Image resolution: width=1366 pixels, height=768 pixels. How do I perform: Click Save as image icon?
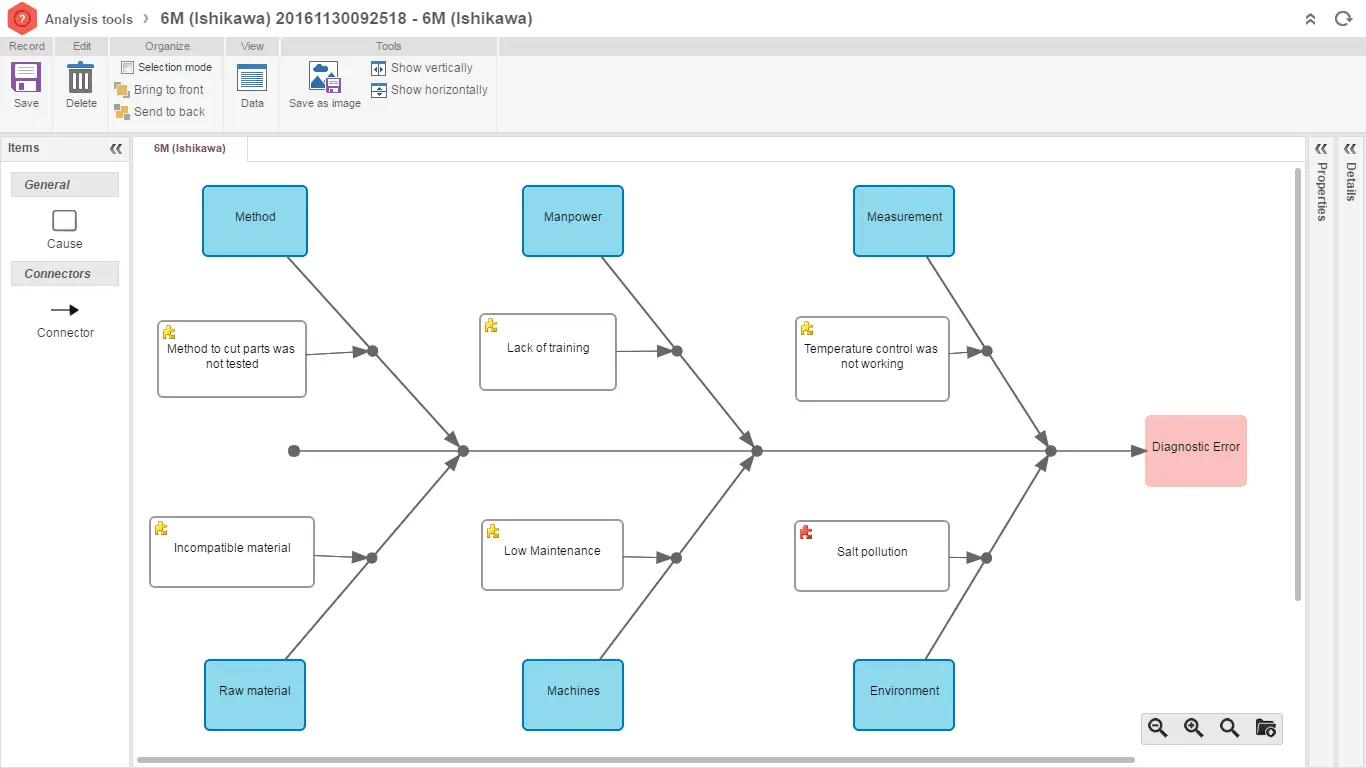pyautogui.click(x=325, y=77)
